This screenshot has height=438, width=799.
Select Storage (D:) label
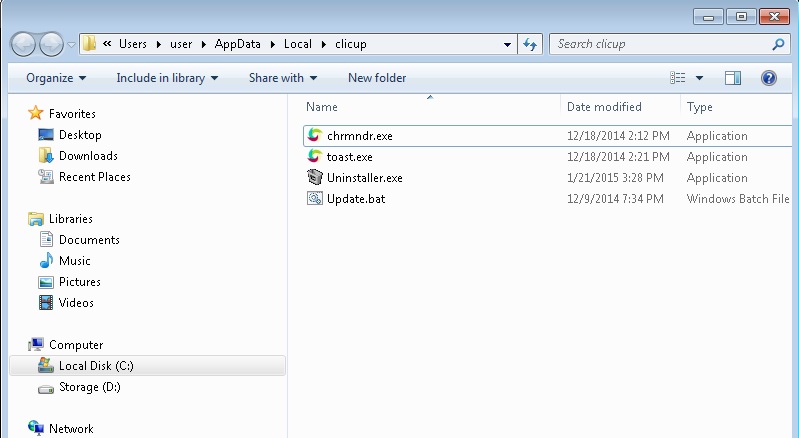pyautogui.click(x=90, y=387)
